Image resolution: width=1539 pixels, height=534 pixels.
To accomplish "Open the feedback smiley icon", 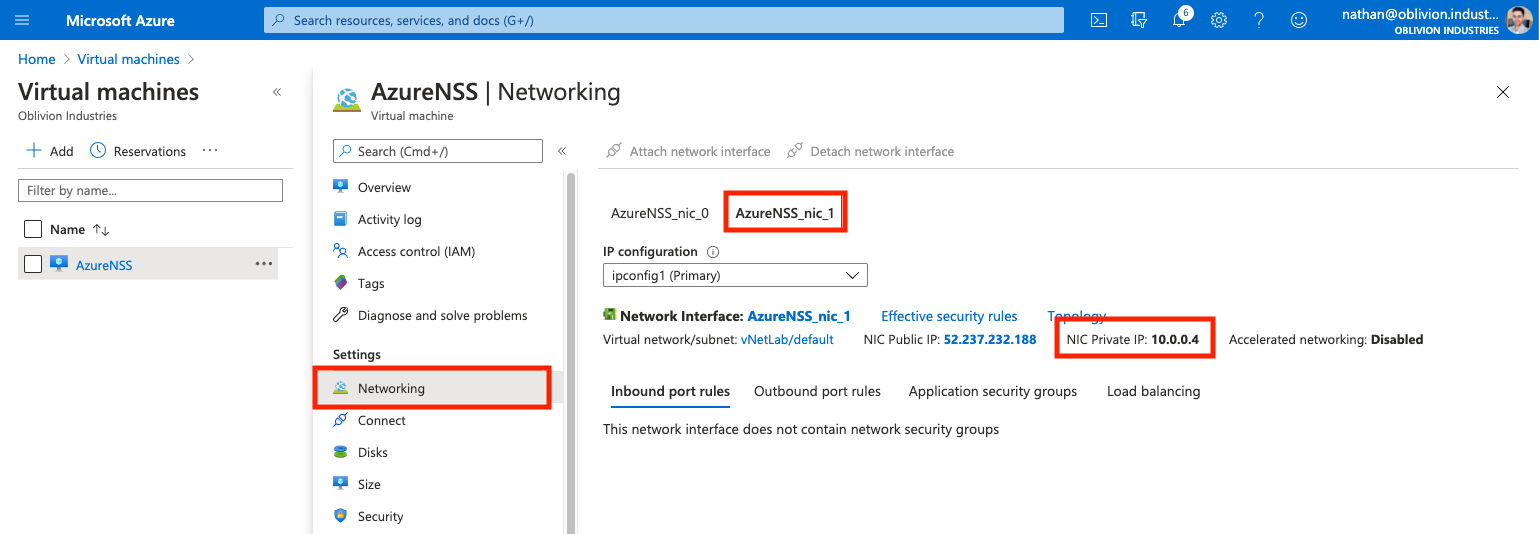I will point(1299,20).
